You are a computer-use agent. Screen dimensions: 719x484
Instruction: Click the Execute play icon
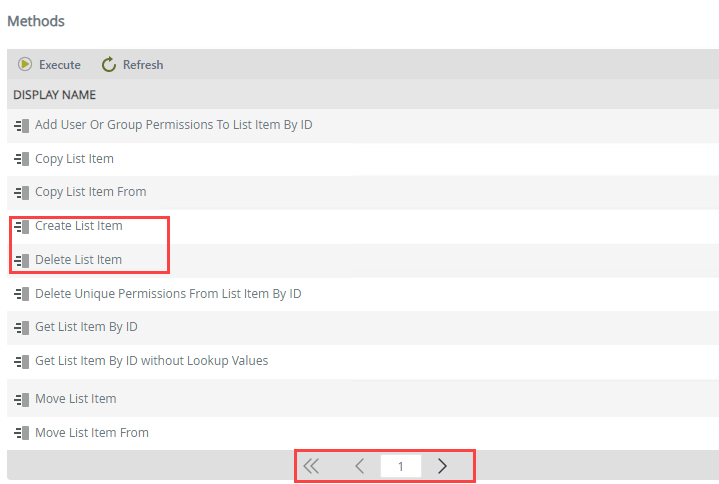[x=25, y=64]
